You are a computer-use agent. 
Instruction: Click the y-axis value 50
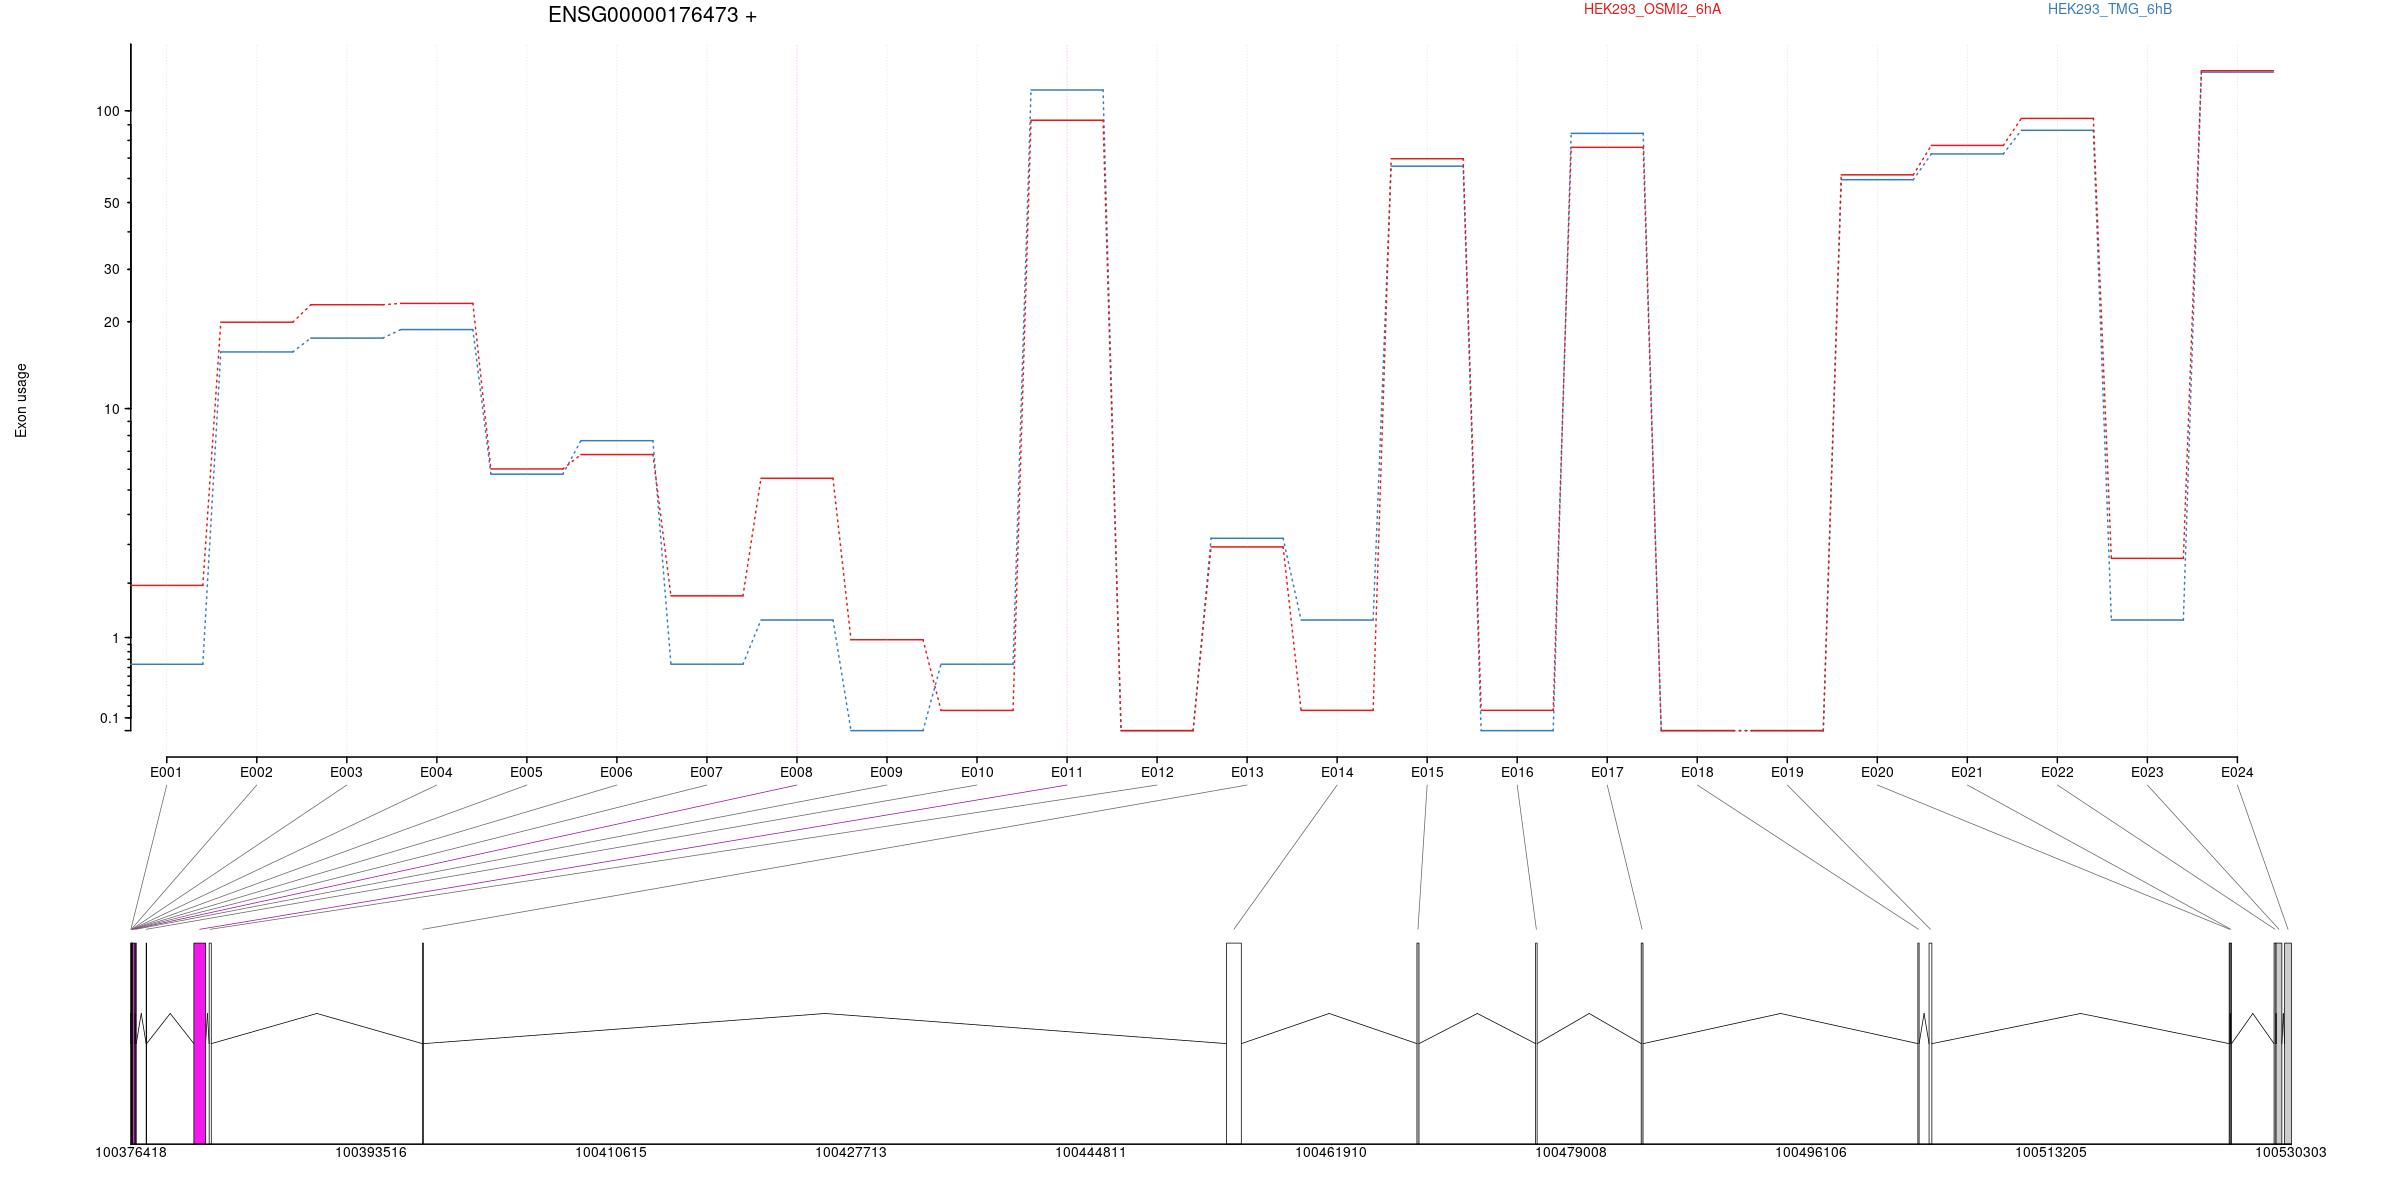click(x=111, y=203)
